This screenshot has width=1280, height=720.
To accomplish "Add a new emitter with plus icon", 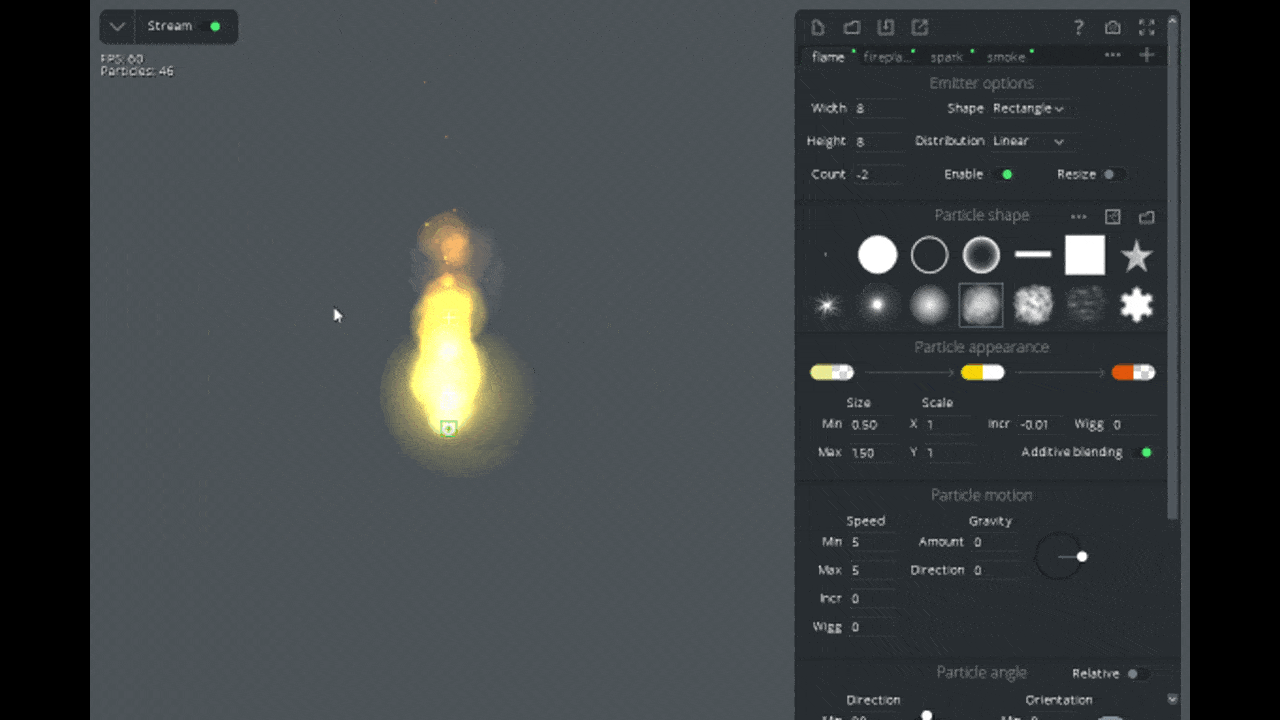I will pos(1147,55).
